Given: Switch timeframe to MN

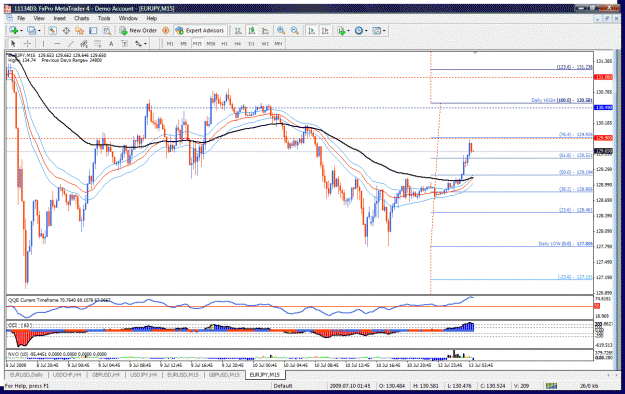Looking at the screenshot, I should tap(279, 43).
